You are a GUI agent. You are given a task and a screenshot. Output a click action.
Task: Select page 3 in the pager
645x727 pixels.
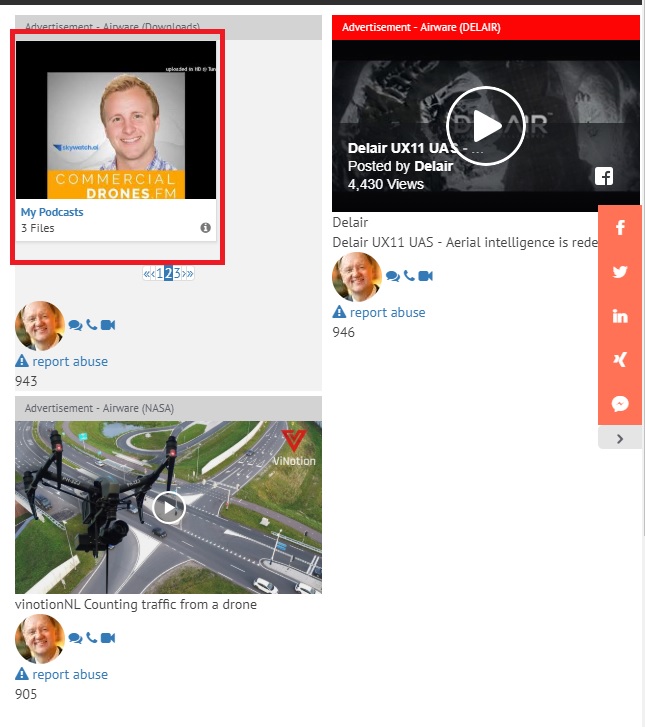point(177,274)
